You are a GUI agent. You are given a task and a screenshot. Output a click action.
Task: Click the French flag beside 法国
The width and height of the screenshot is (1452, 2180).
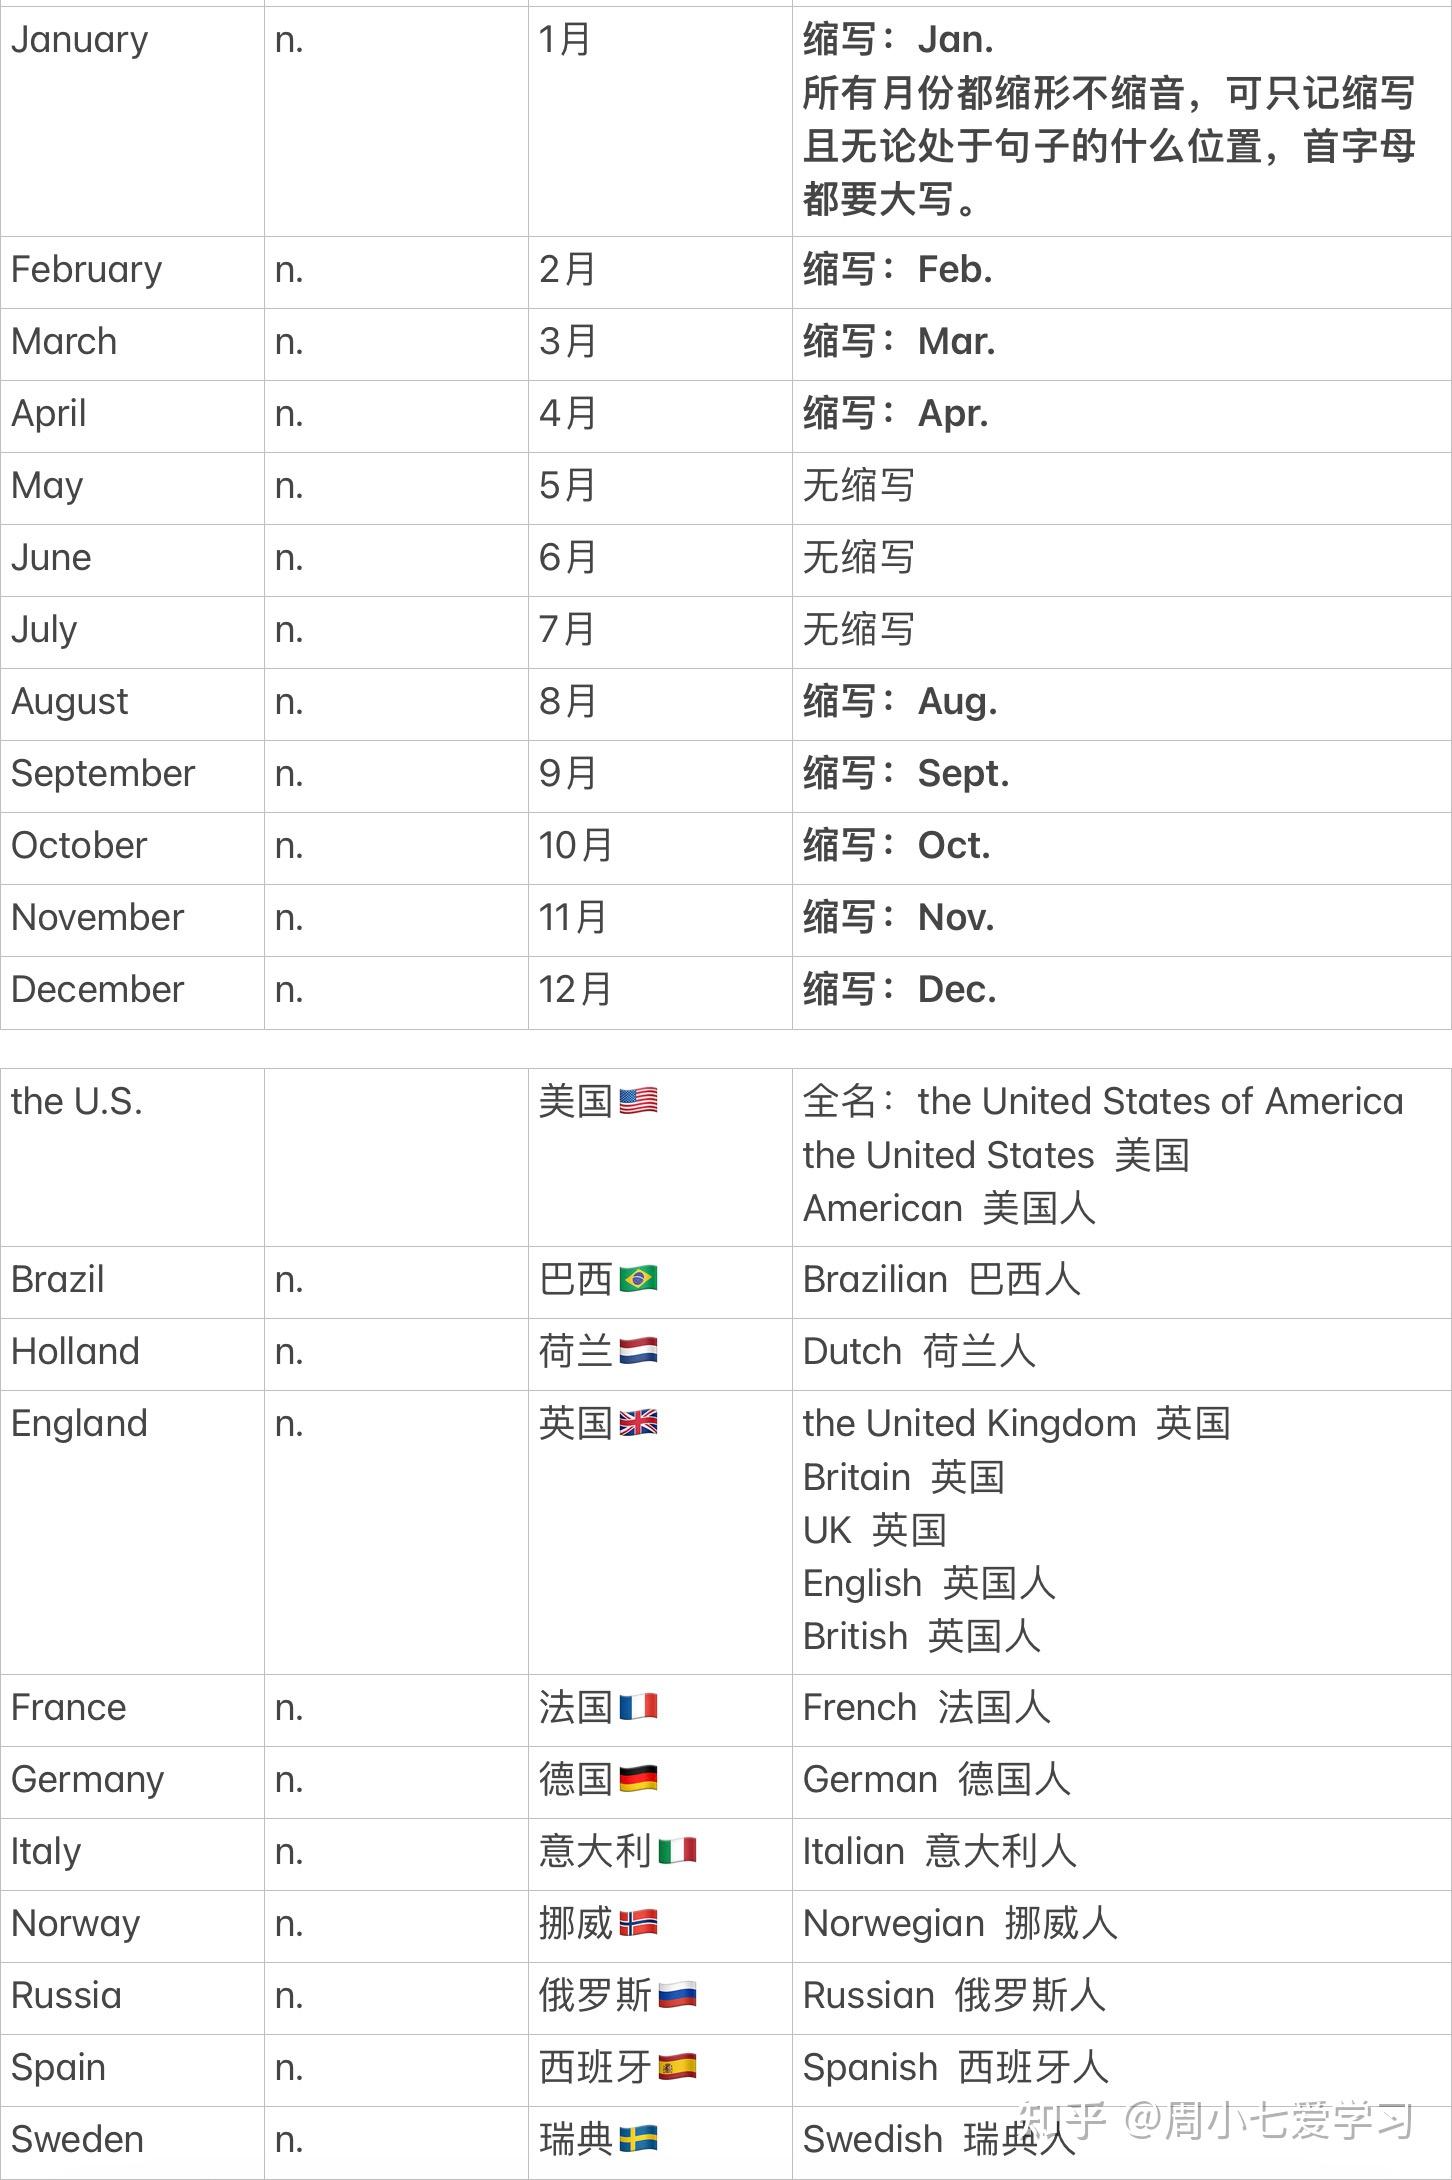pos(638,1707)
